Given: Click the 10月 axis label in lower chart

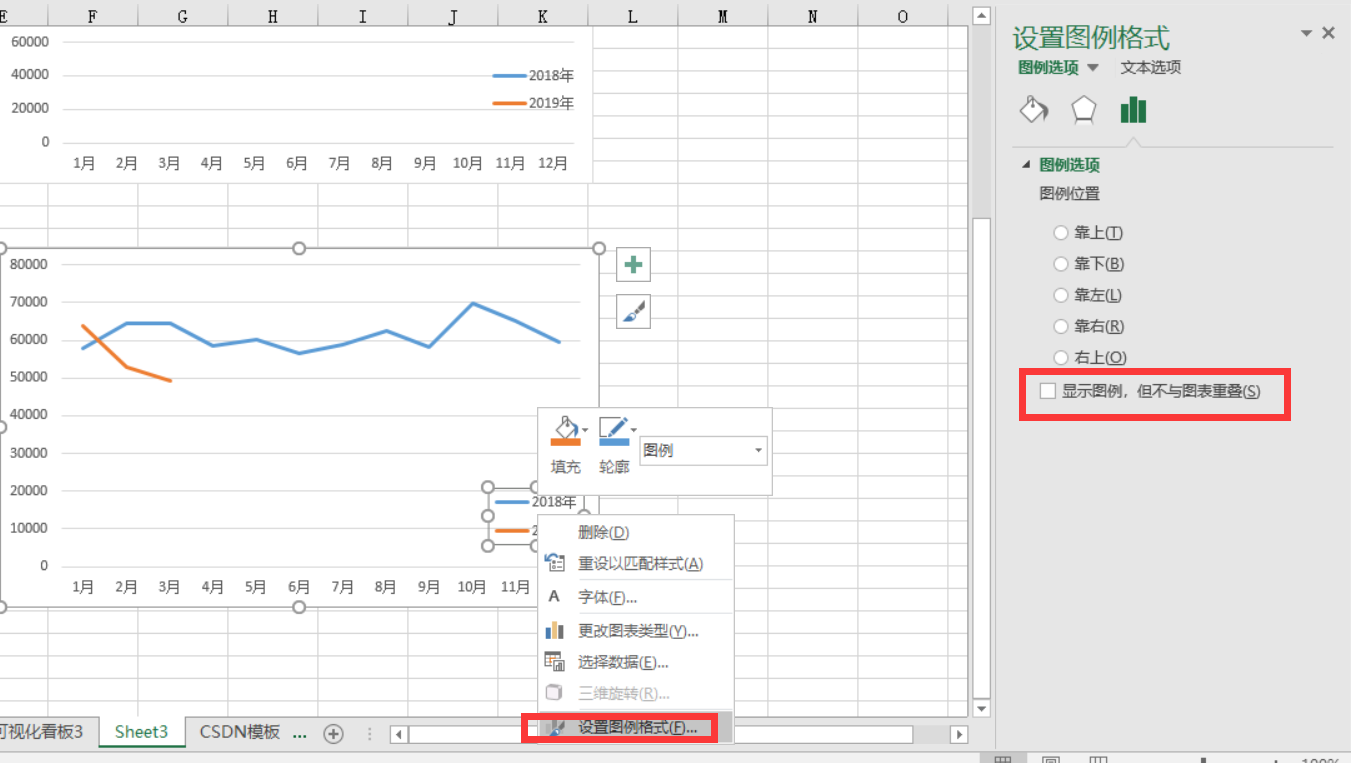Looking at the screenshot, I should (471, 587).
